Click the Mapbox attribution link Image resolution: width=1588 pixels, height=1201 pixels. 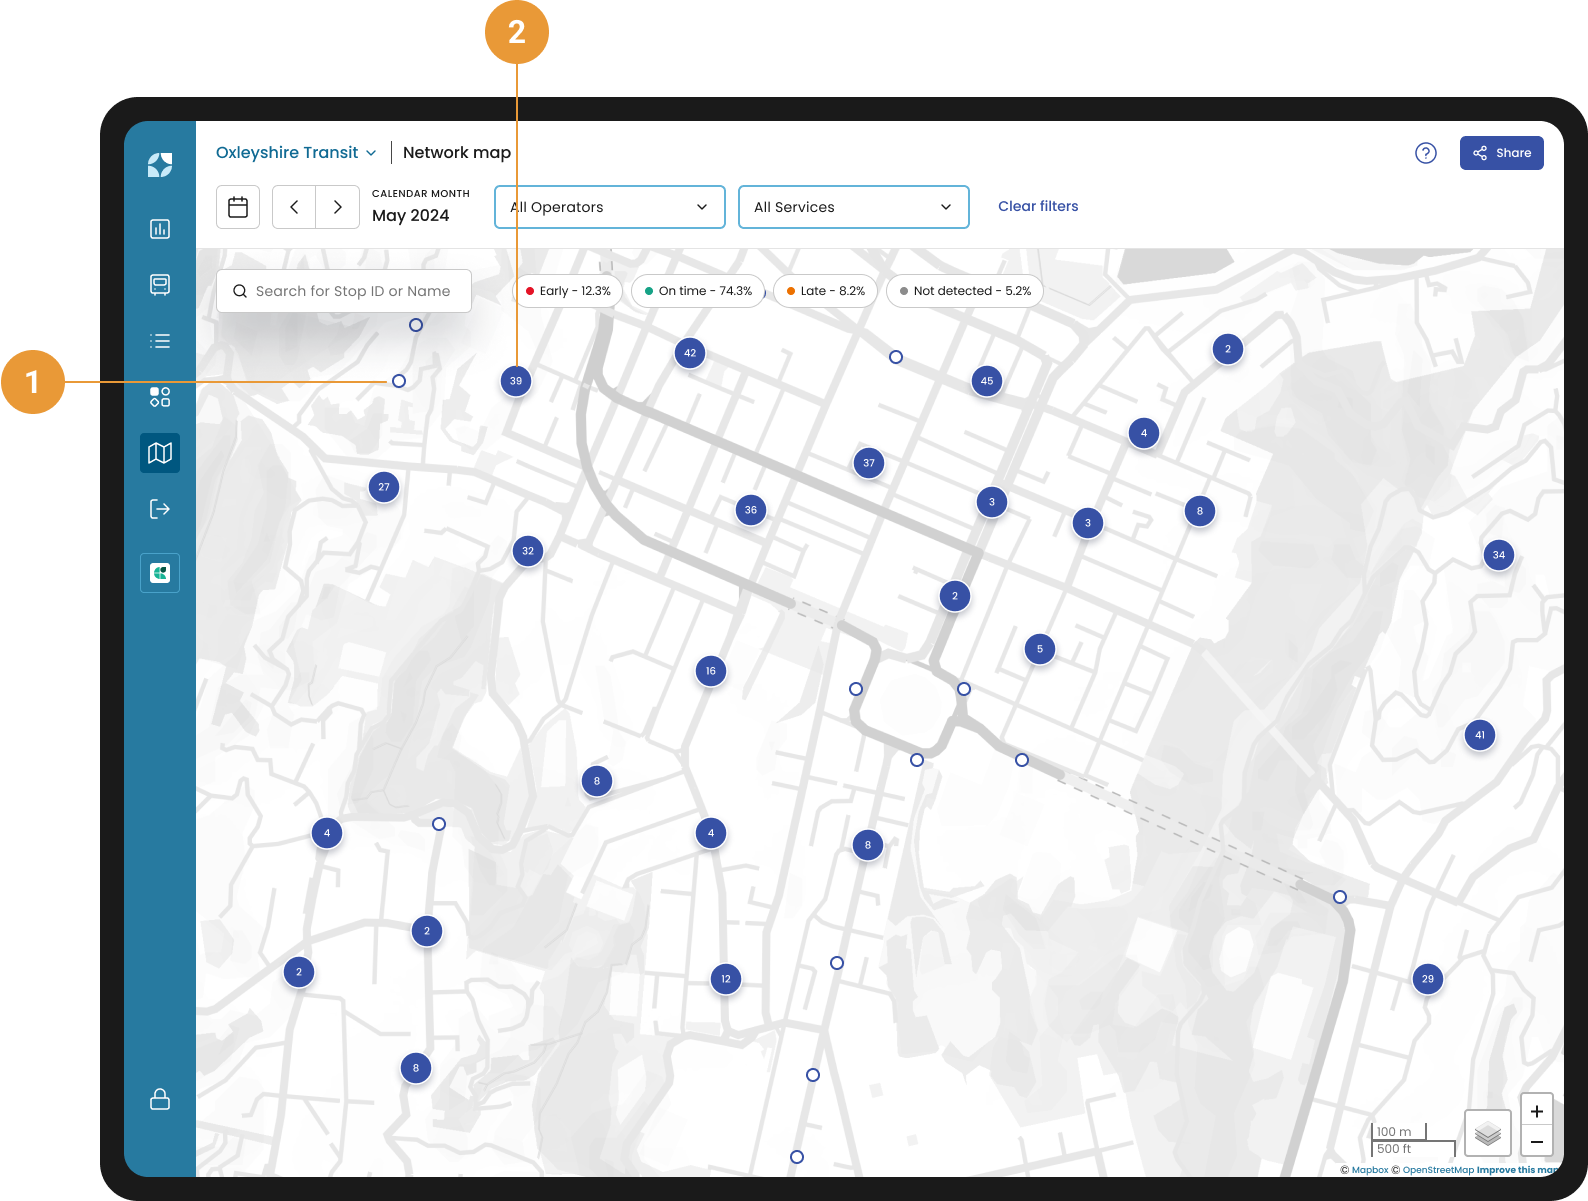(x=1369, y=1170)
